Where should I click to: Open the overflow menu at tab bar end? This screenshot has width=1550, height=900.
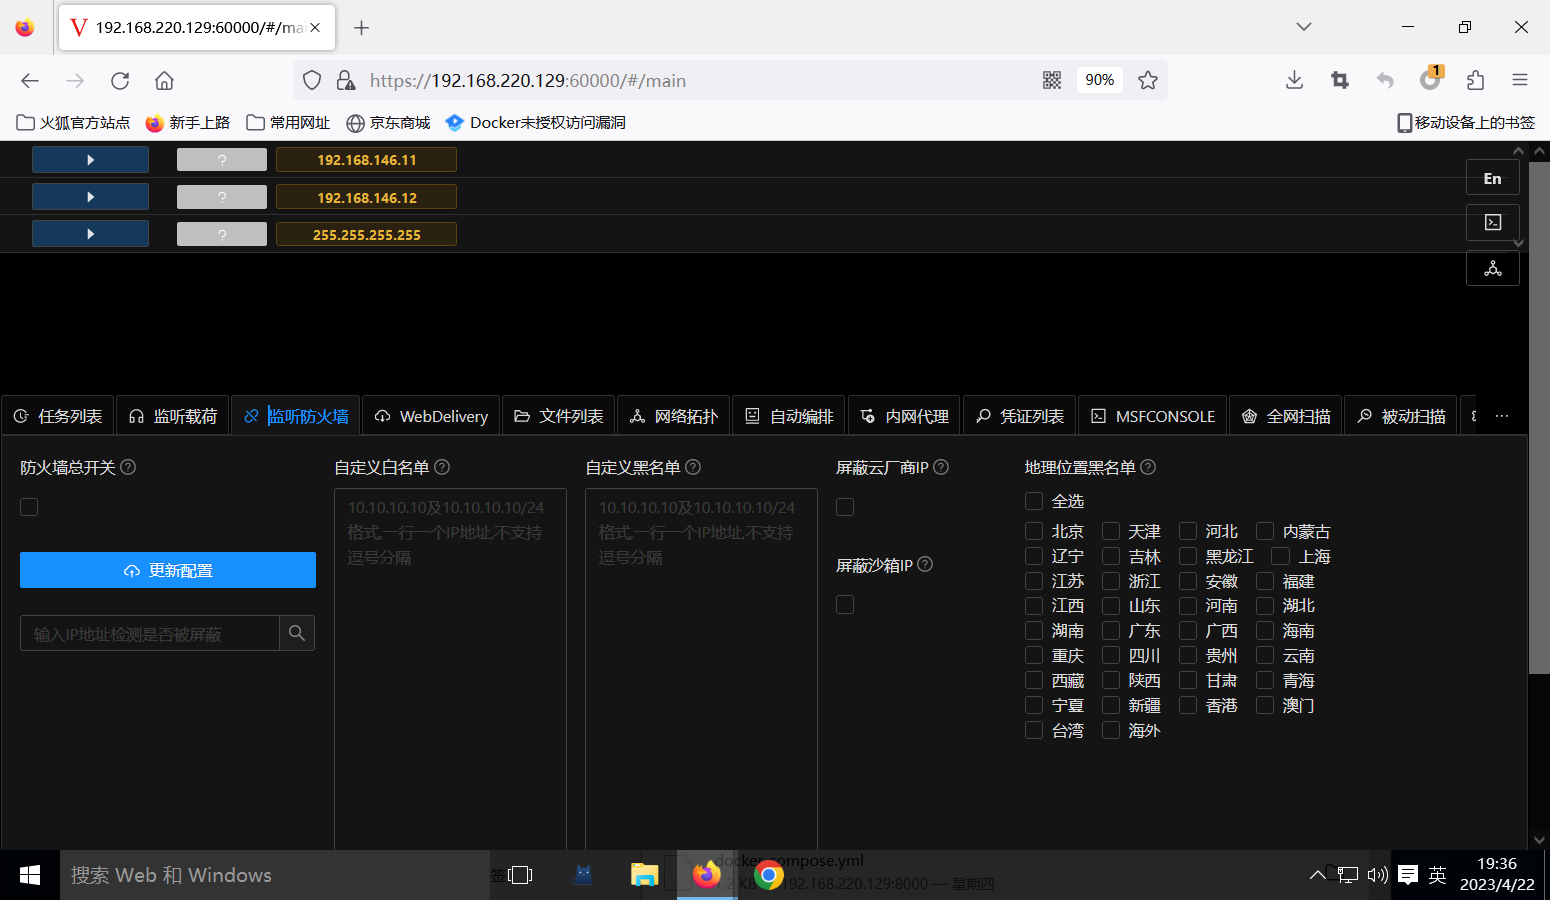coord(1501,415)
